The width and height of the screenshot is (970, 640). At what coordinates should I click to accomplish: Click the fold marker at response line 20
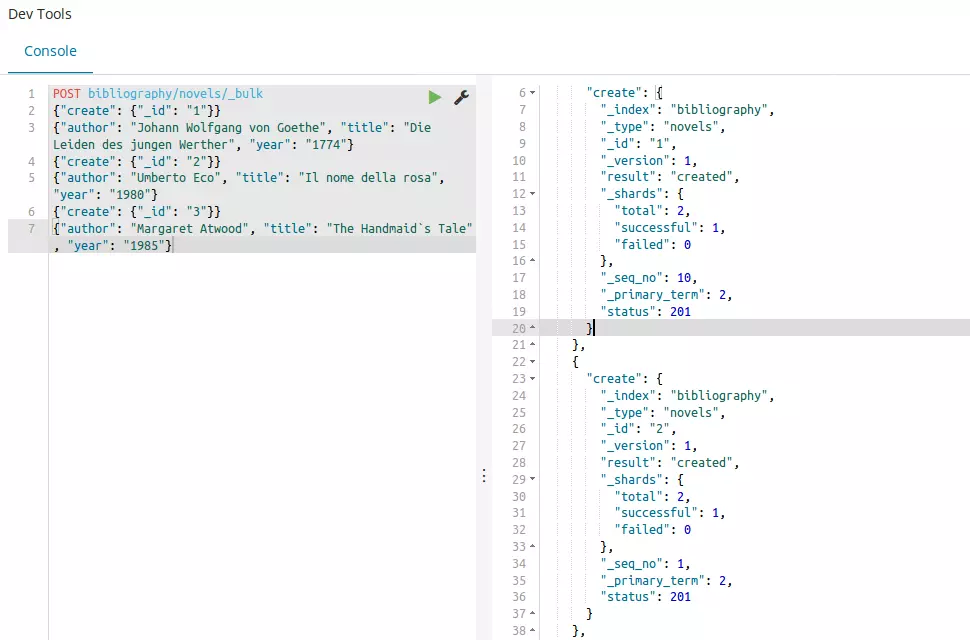tap(533, 328)
